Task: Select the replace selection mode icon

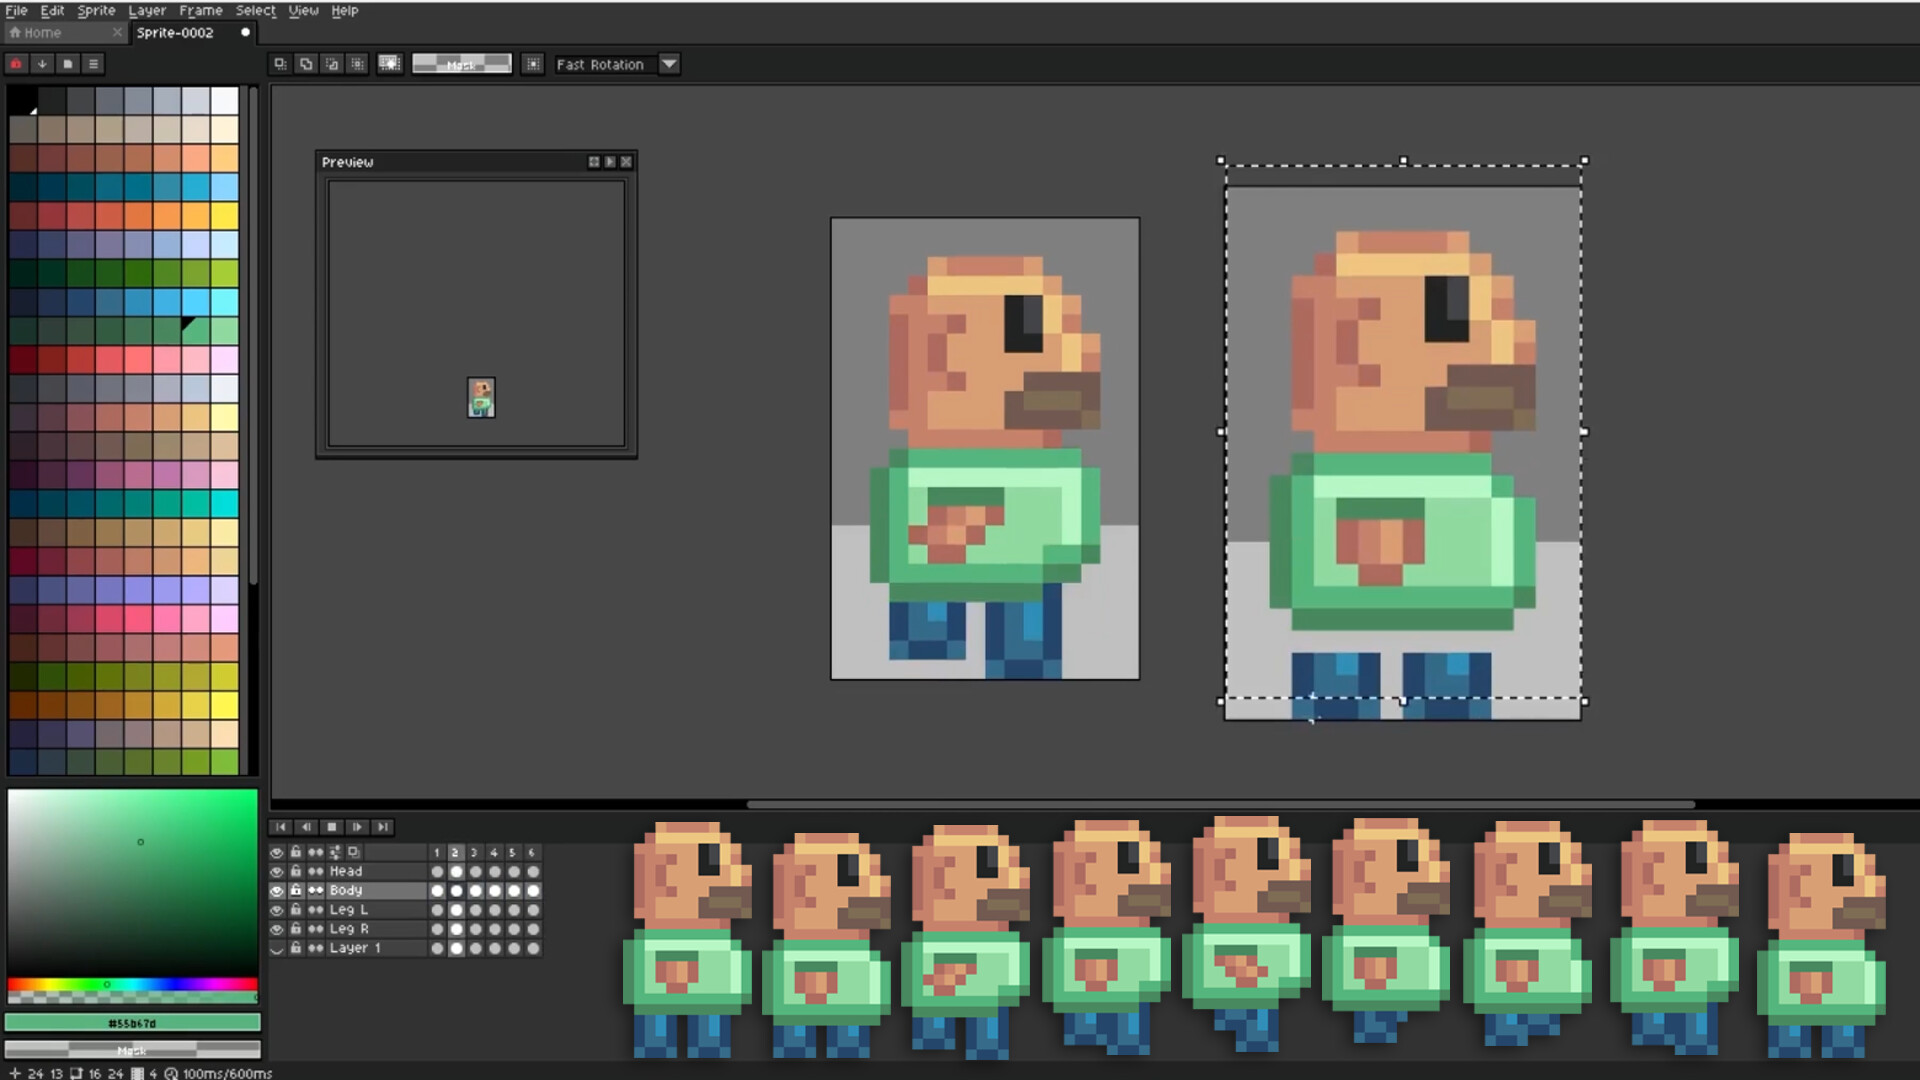Action: click(x=280, y=63)
